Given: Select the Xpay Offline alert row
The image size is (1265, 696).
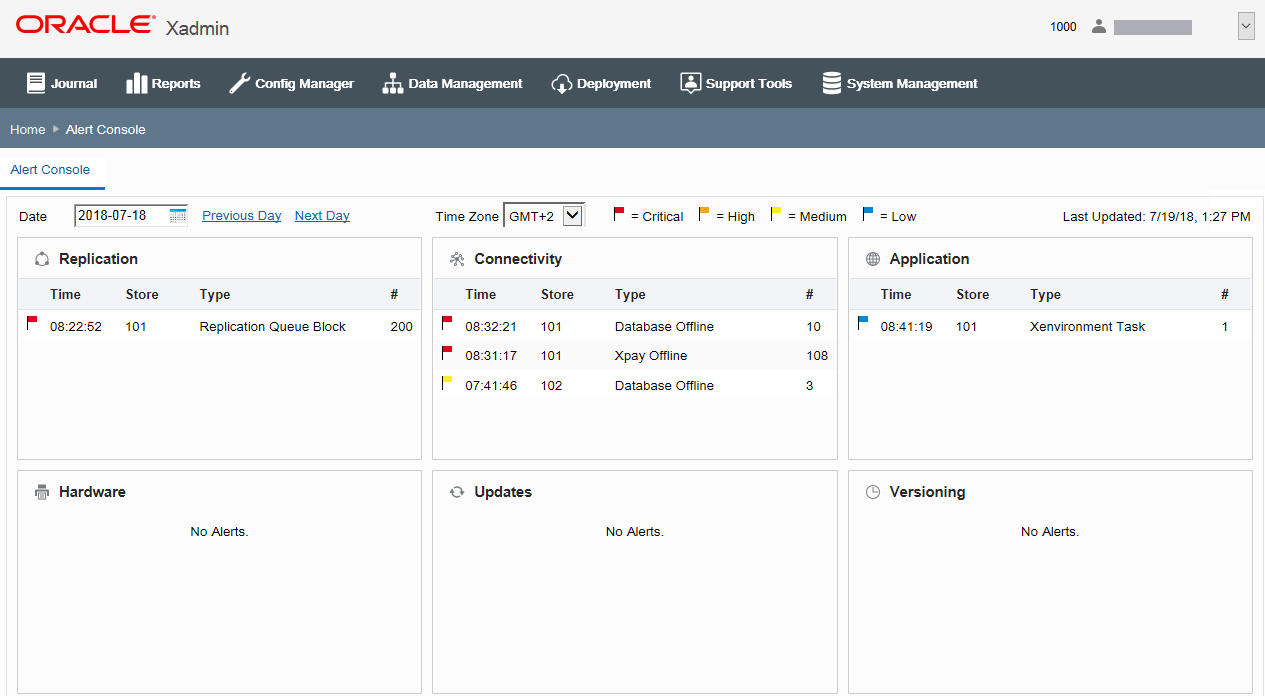Looking at the screenshot, I should (x=634, y=355).
